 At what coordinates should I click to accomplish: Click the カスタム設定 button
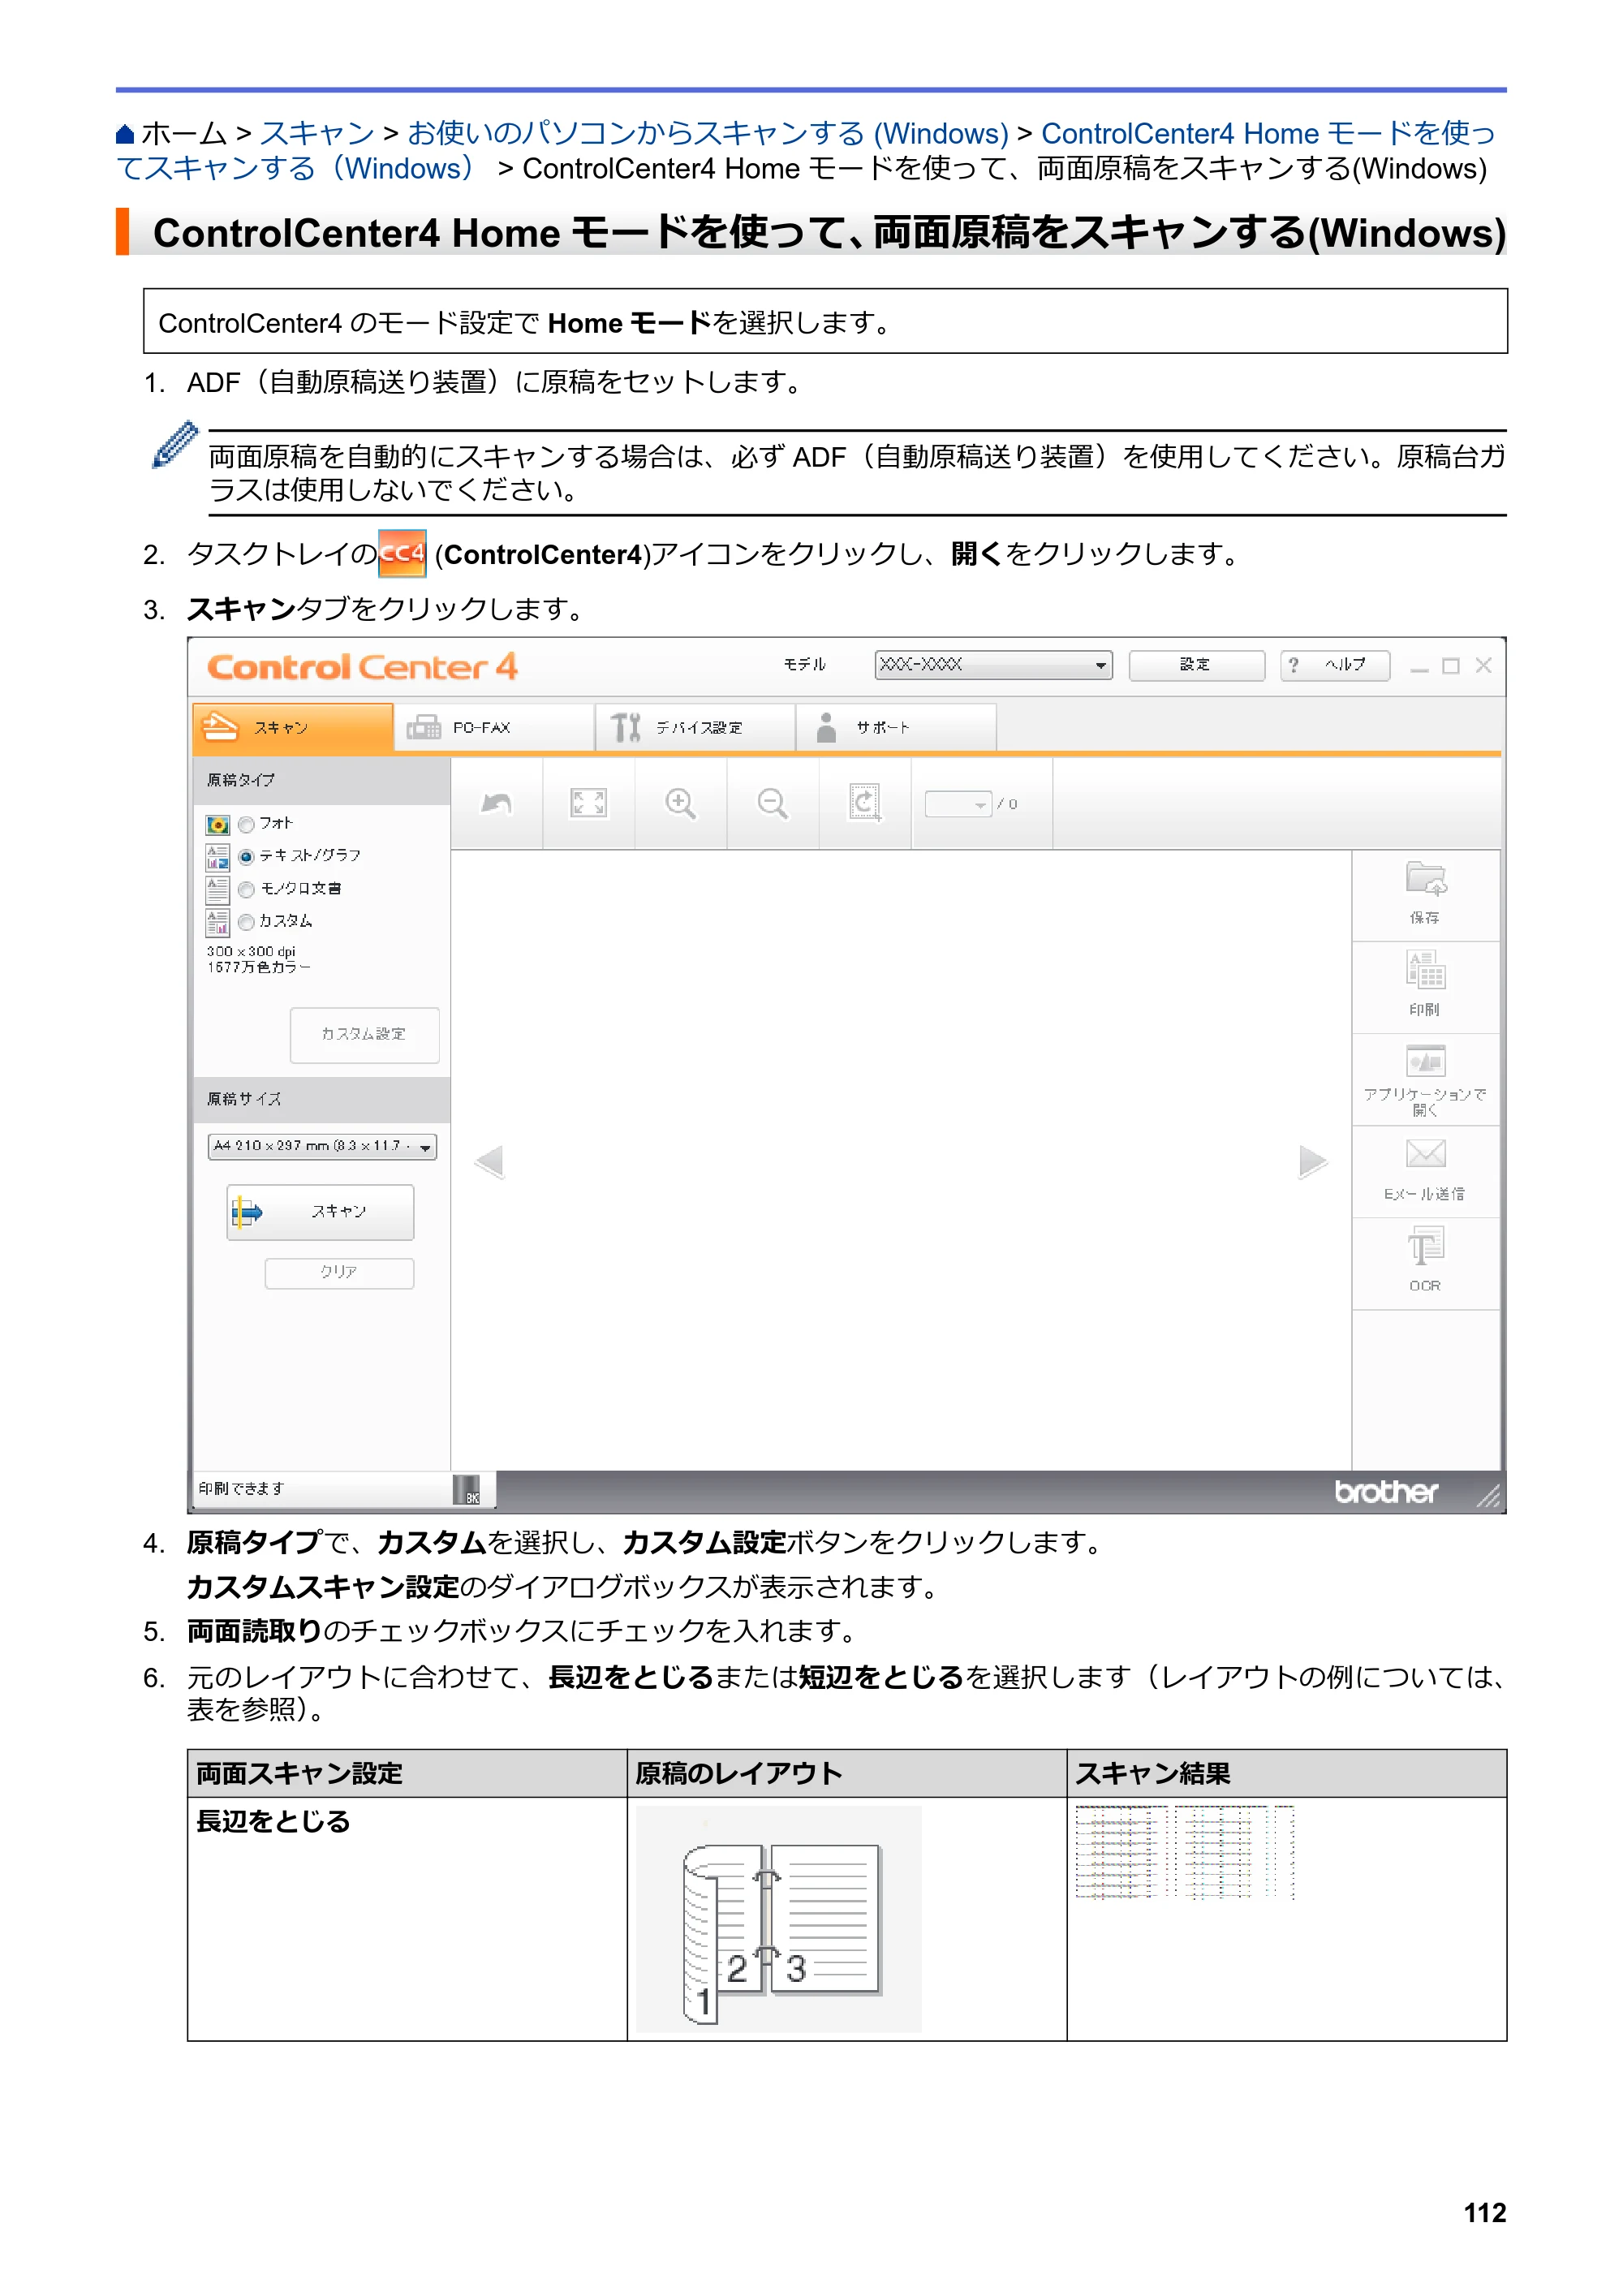[x=364, y=1035]
